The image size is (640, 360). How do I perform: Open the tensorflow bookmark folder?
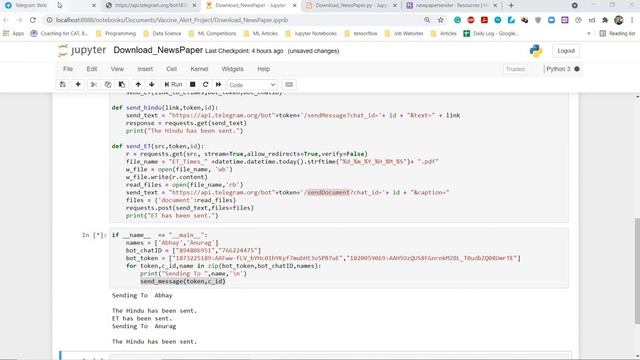coord(361,33)
